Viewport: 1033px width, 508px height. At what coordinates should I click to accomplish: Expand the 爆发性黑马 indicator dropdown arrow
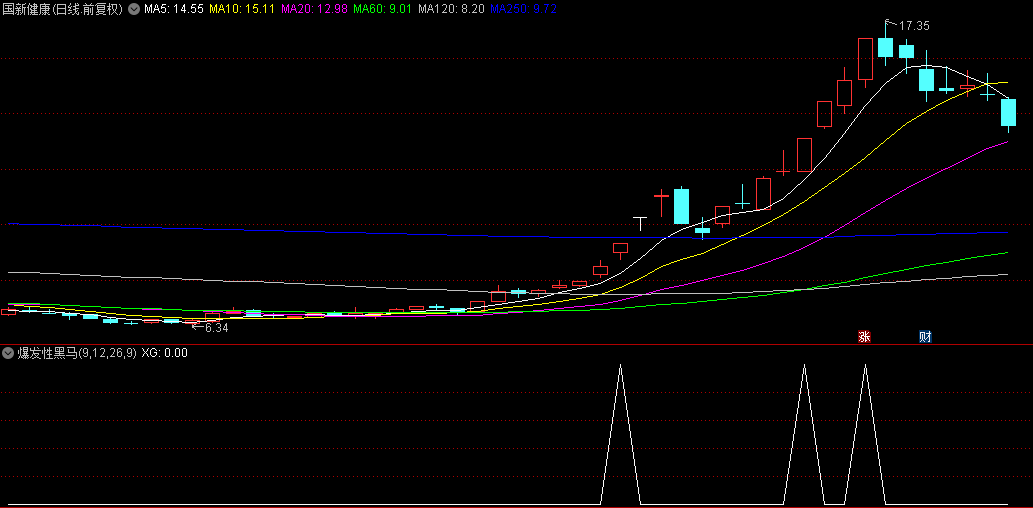pos(8,353)
